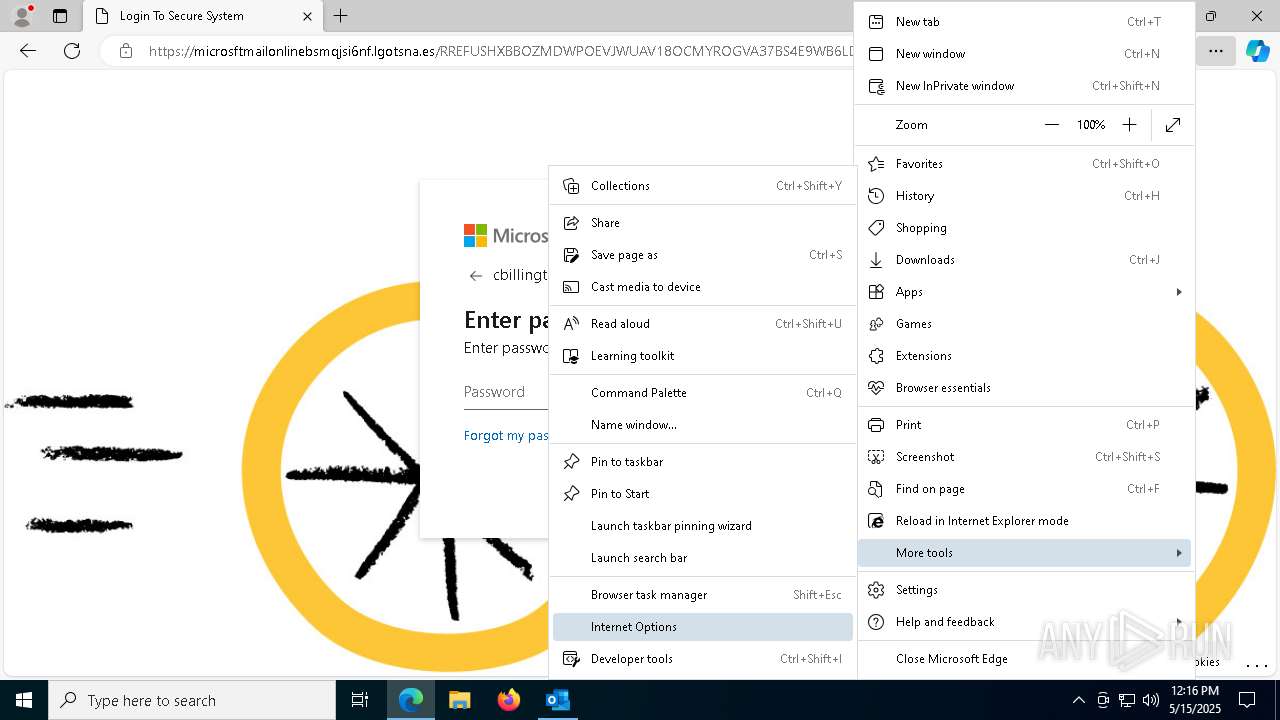Screen dimensions: 1280x720
Task: Enter full screen via zoom expand icon
Action: (1173, 125)
